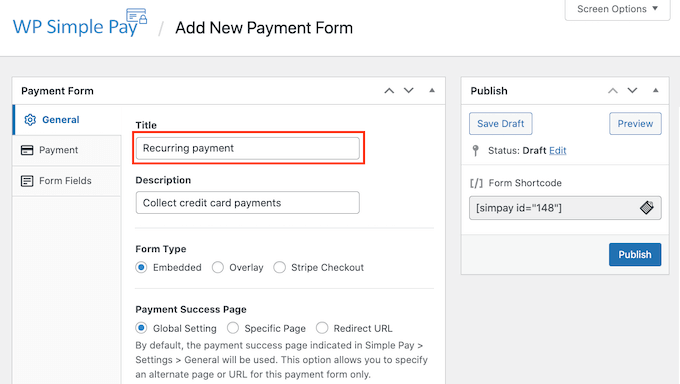Switch to the Payment tab
The width and height of the screenshot is (680, 384).
(x=67, y=150)
